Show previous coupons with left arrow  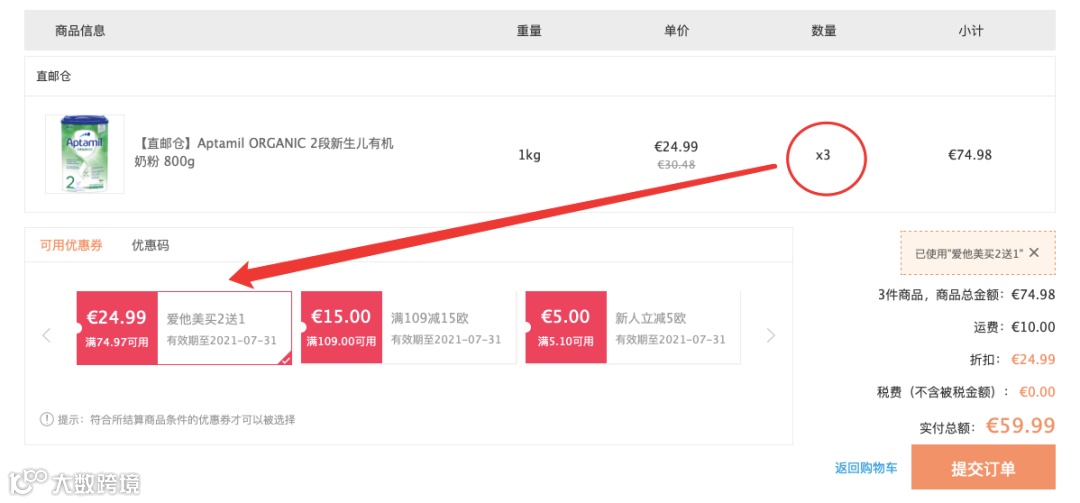pos(47,336)
